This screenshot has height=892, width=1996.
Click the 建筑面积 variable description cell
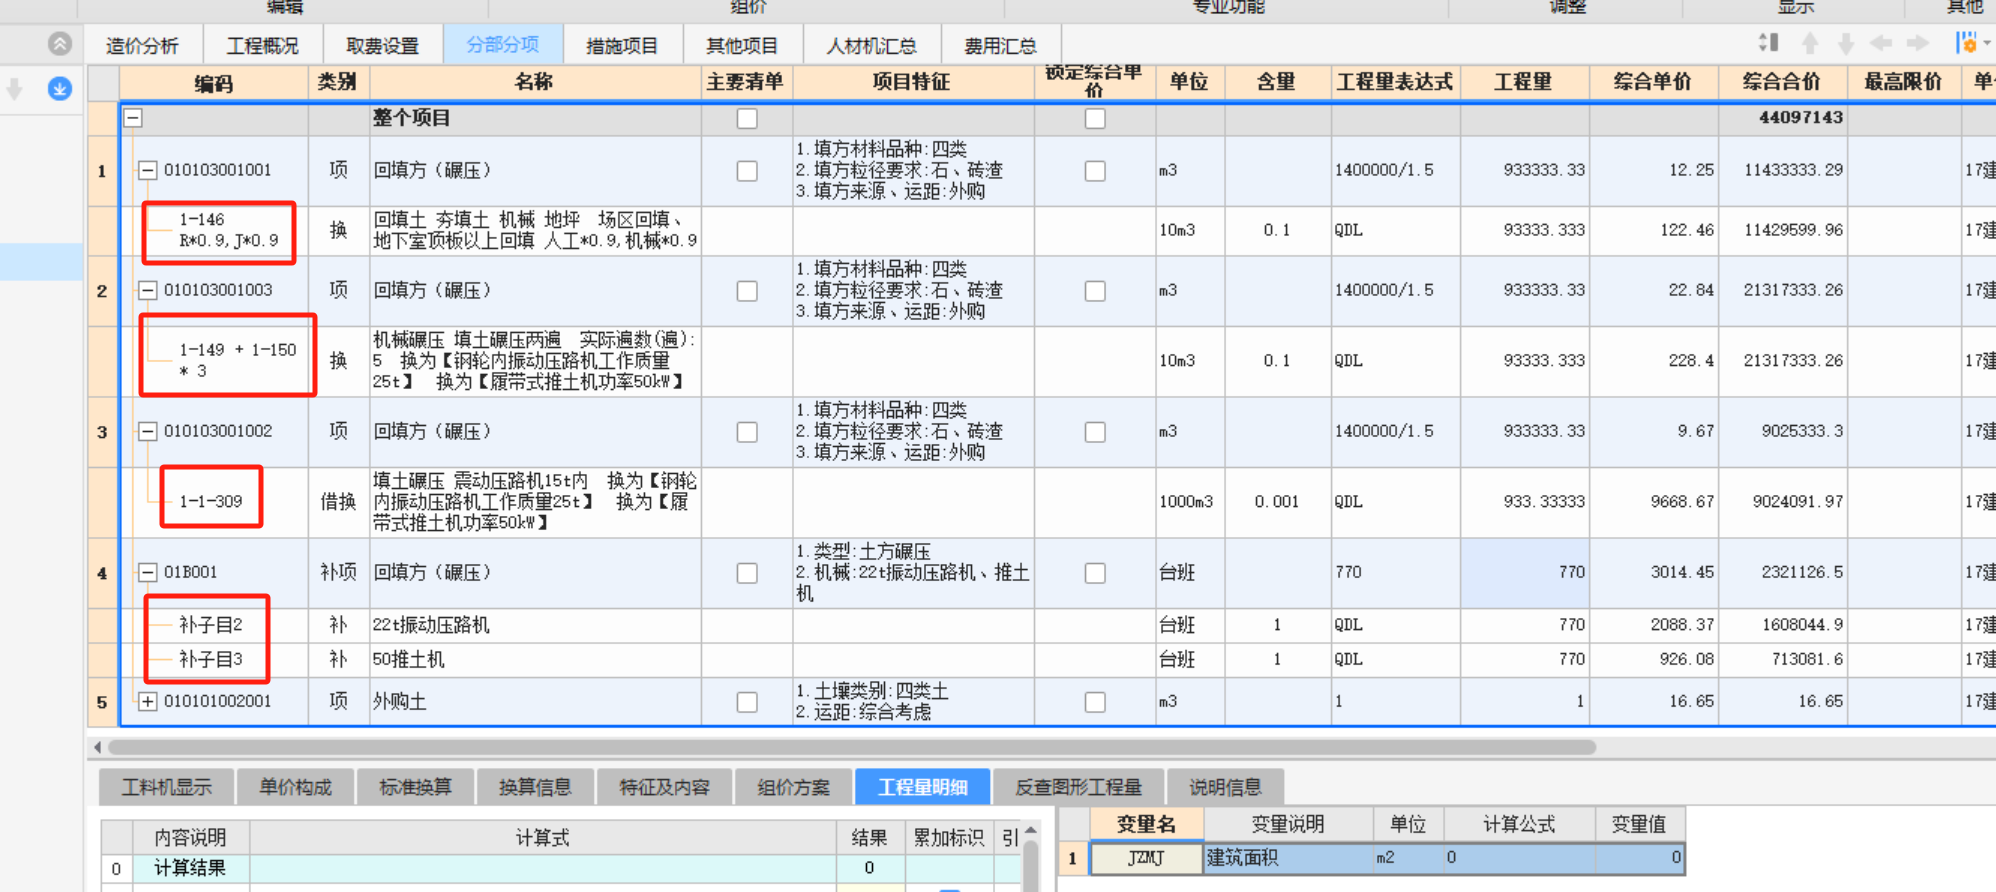pos(1288,858)
